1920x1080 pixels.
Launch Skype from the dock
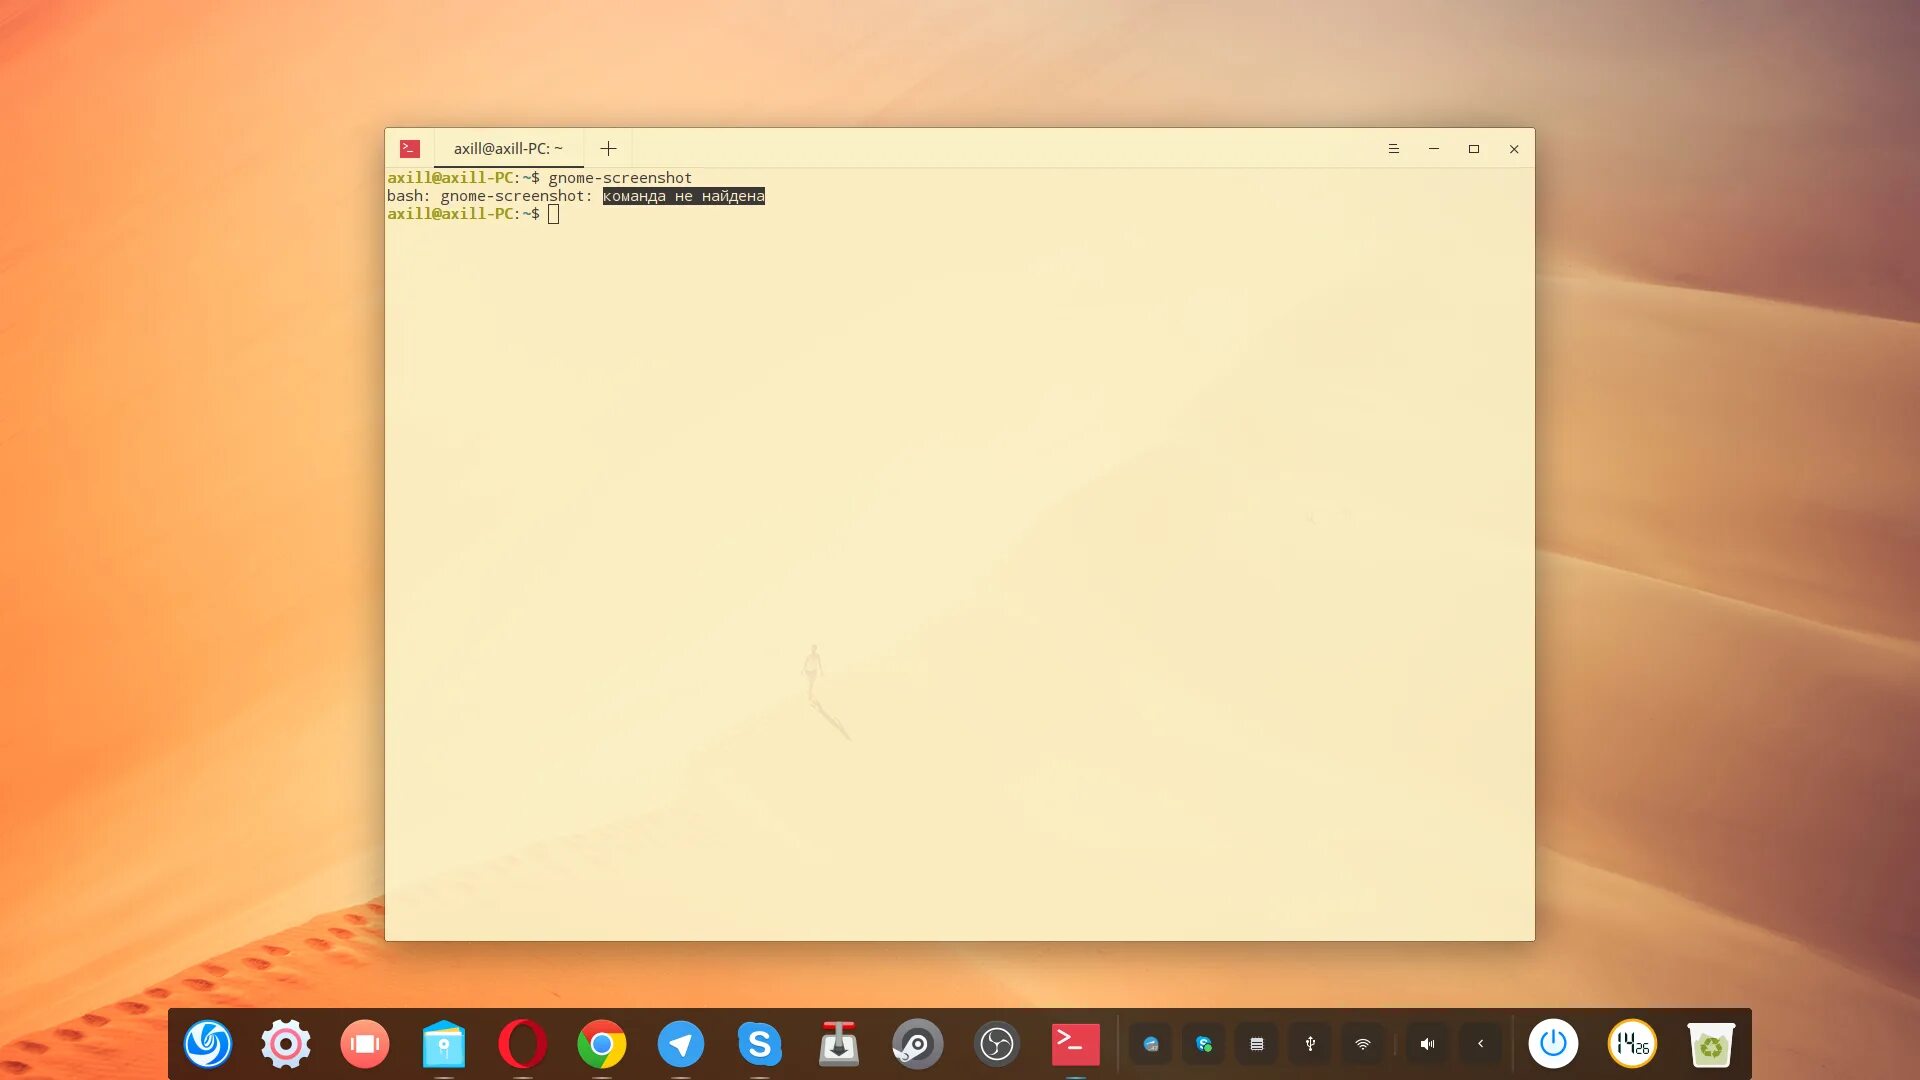[x=759, y=1044]
